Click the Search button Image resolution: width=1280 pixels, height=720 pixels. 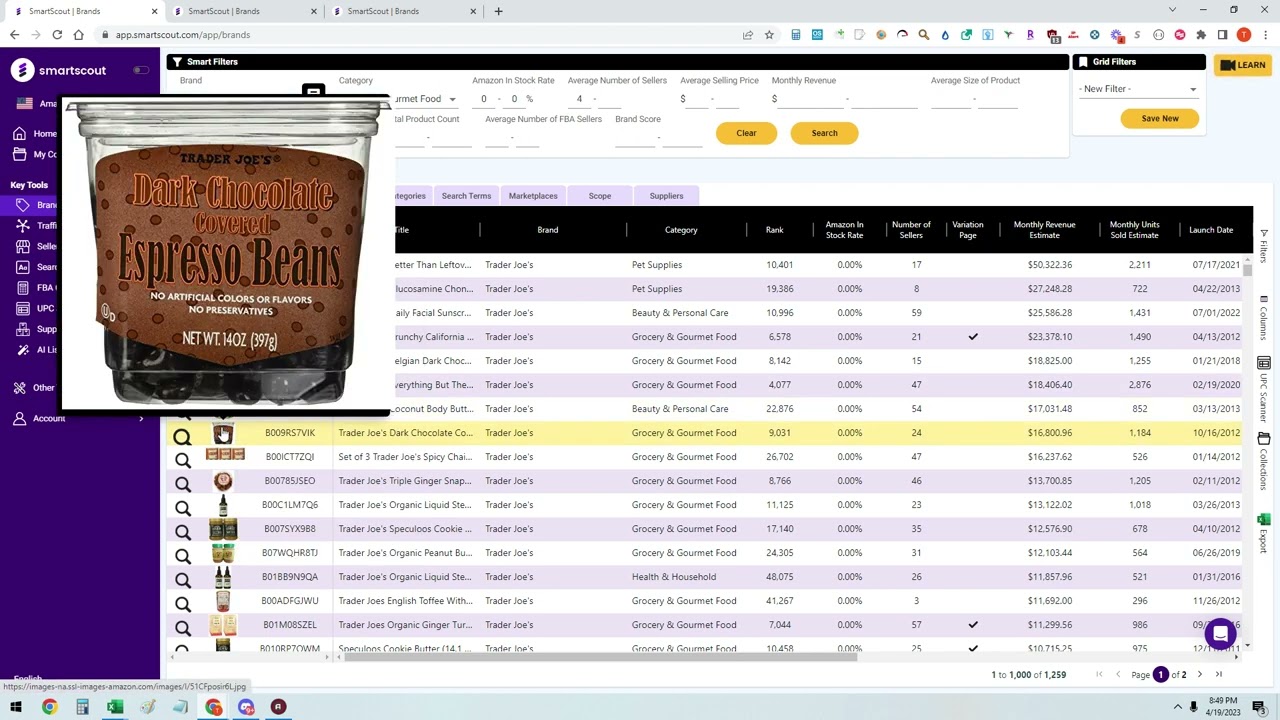pos(824,133)
